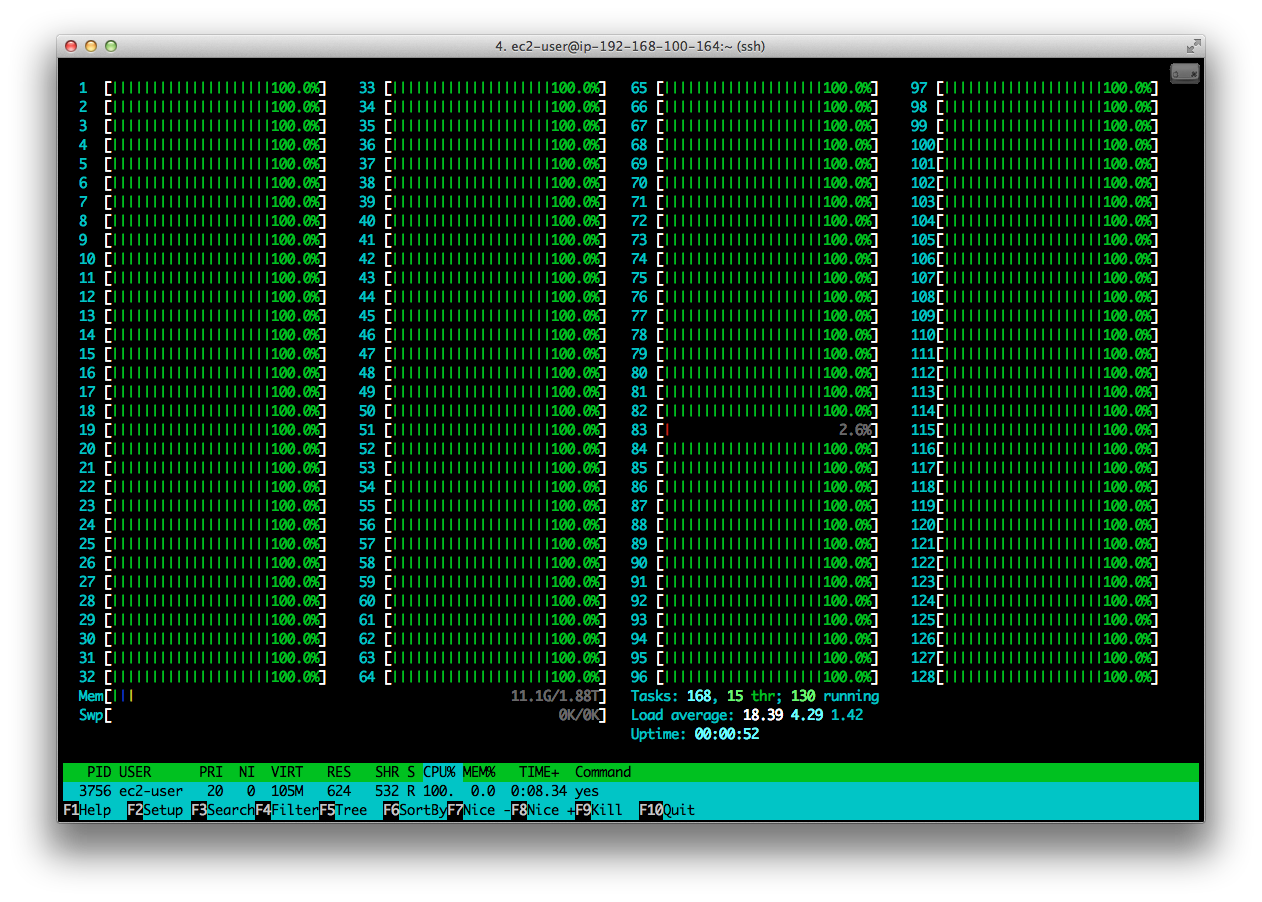
Task: Click the Command column header
Action: [603, 772]
